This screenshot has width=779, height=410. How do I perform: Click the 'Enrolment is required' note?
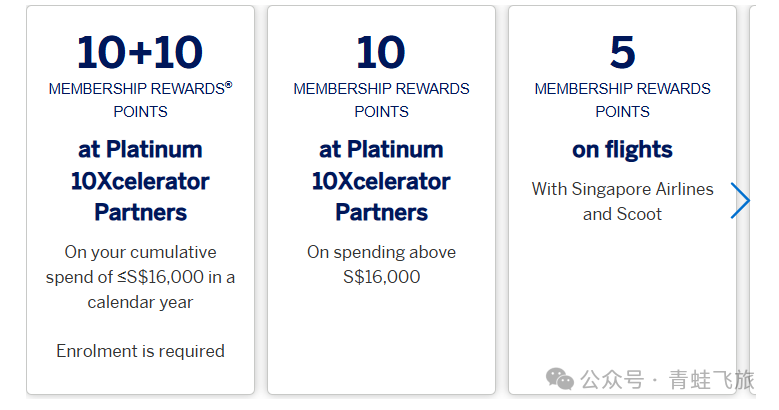[x=140, y=351]
